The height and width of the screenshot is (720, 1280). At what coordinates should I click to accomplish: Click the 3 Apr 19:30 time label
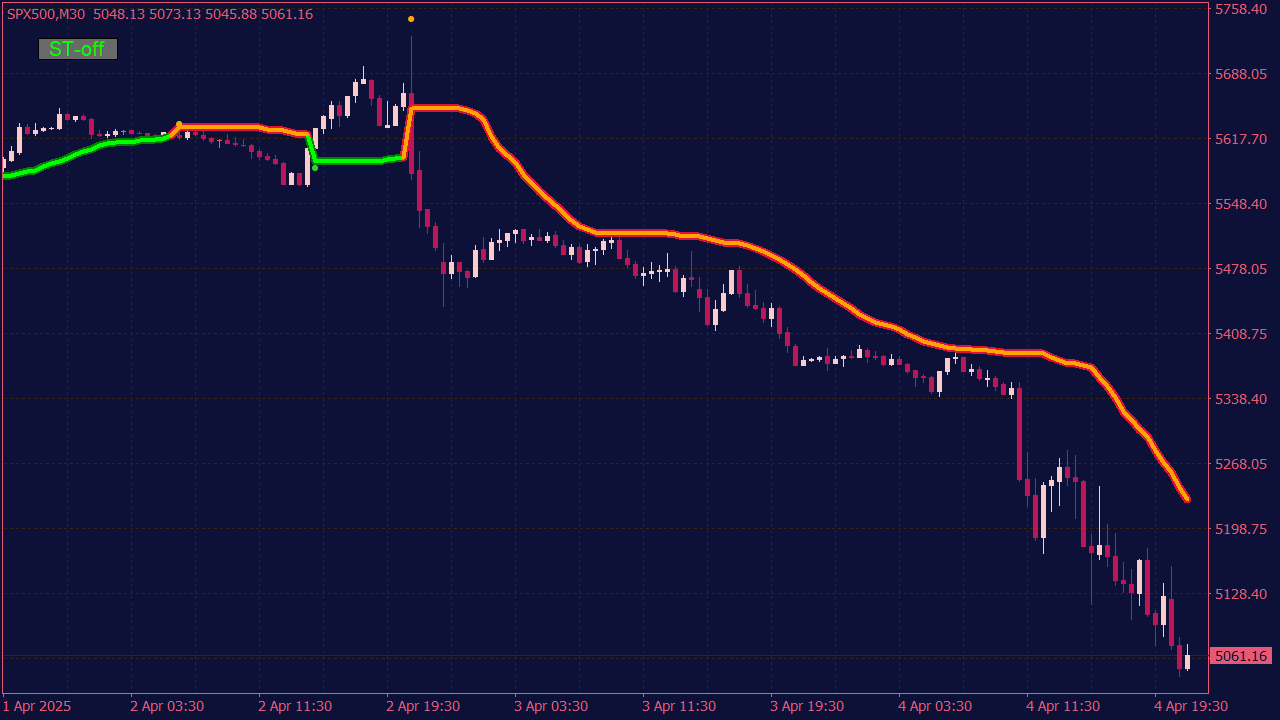point(807,706)
